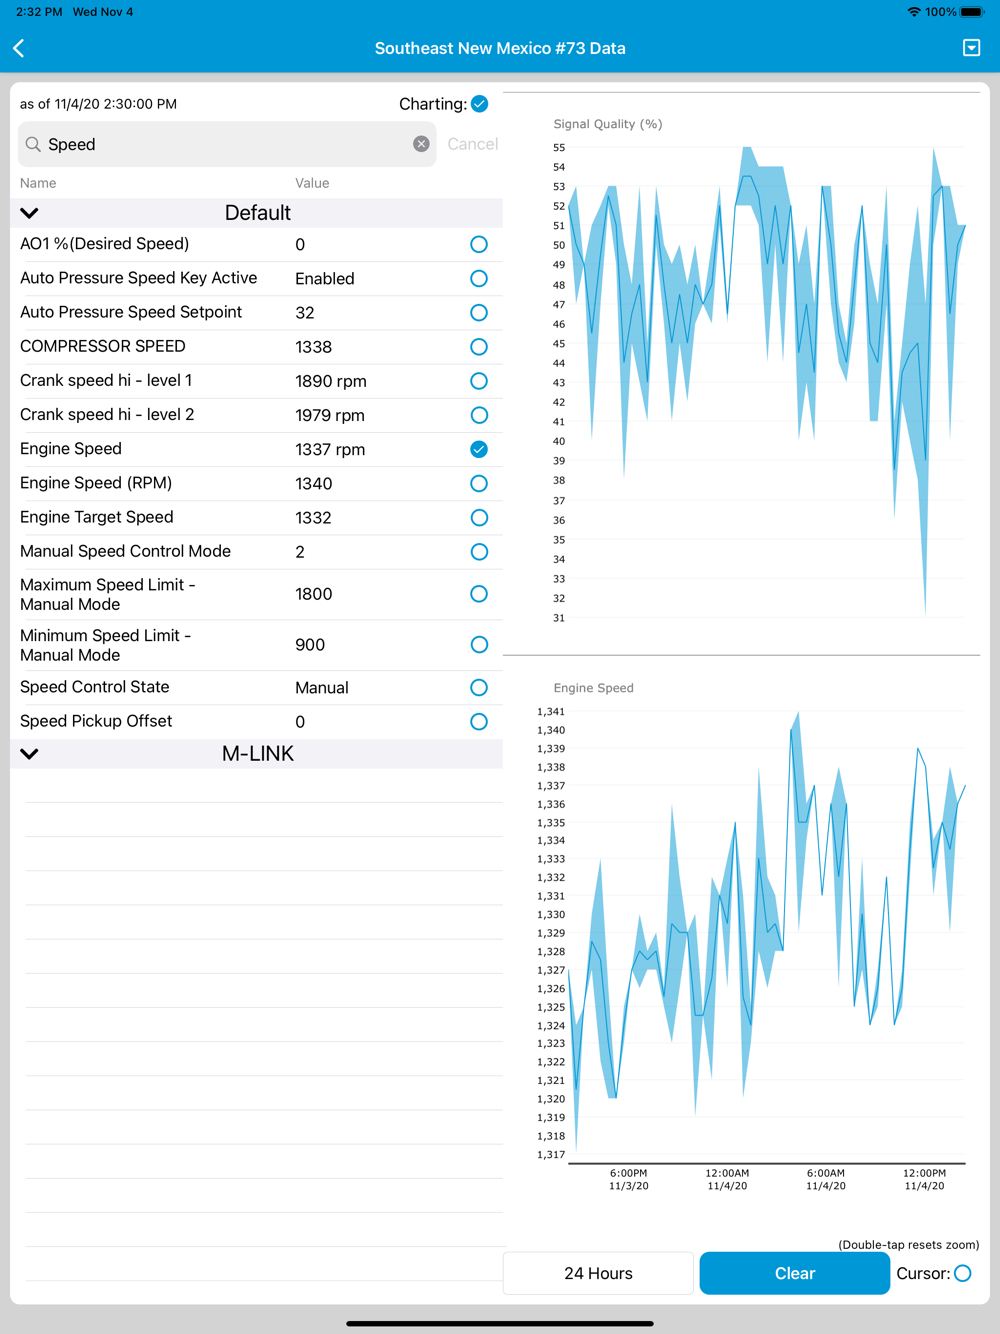Open the 24 Hours range selector

pyautogui.click(x=598, y=1273)
